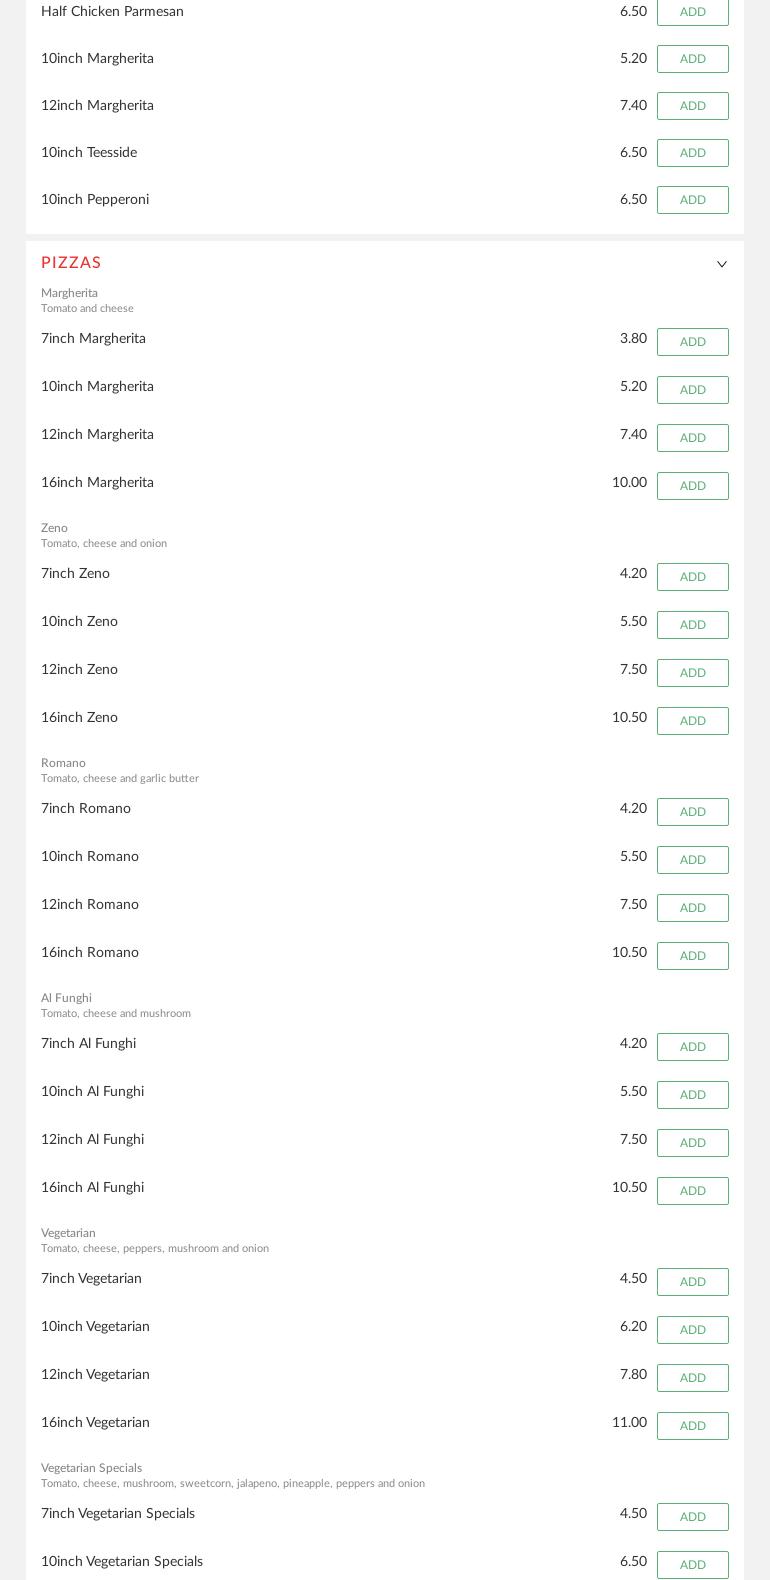Add Half Chicken Parmesan to order

(692, 12)
